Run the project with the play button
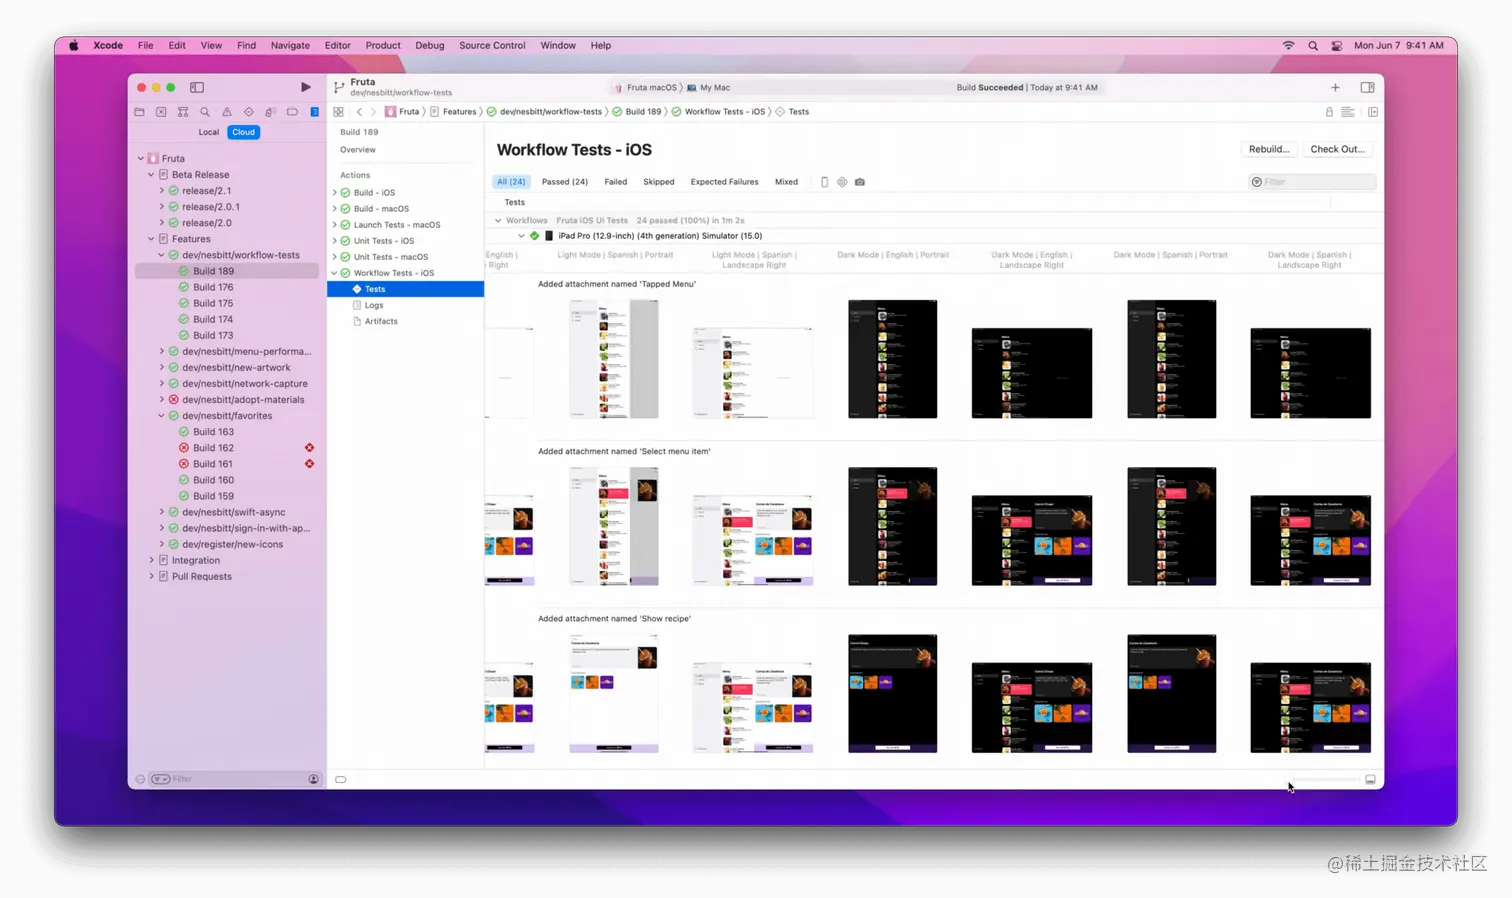 (x=306, y=87)
